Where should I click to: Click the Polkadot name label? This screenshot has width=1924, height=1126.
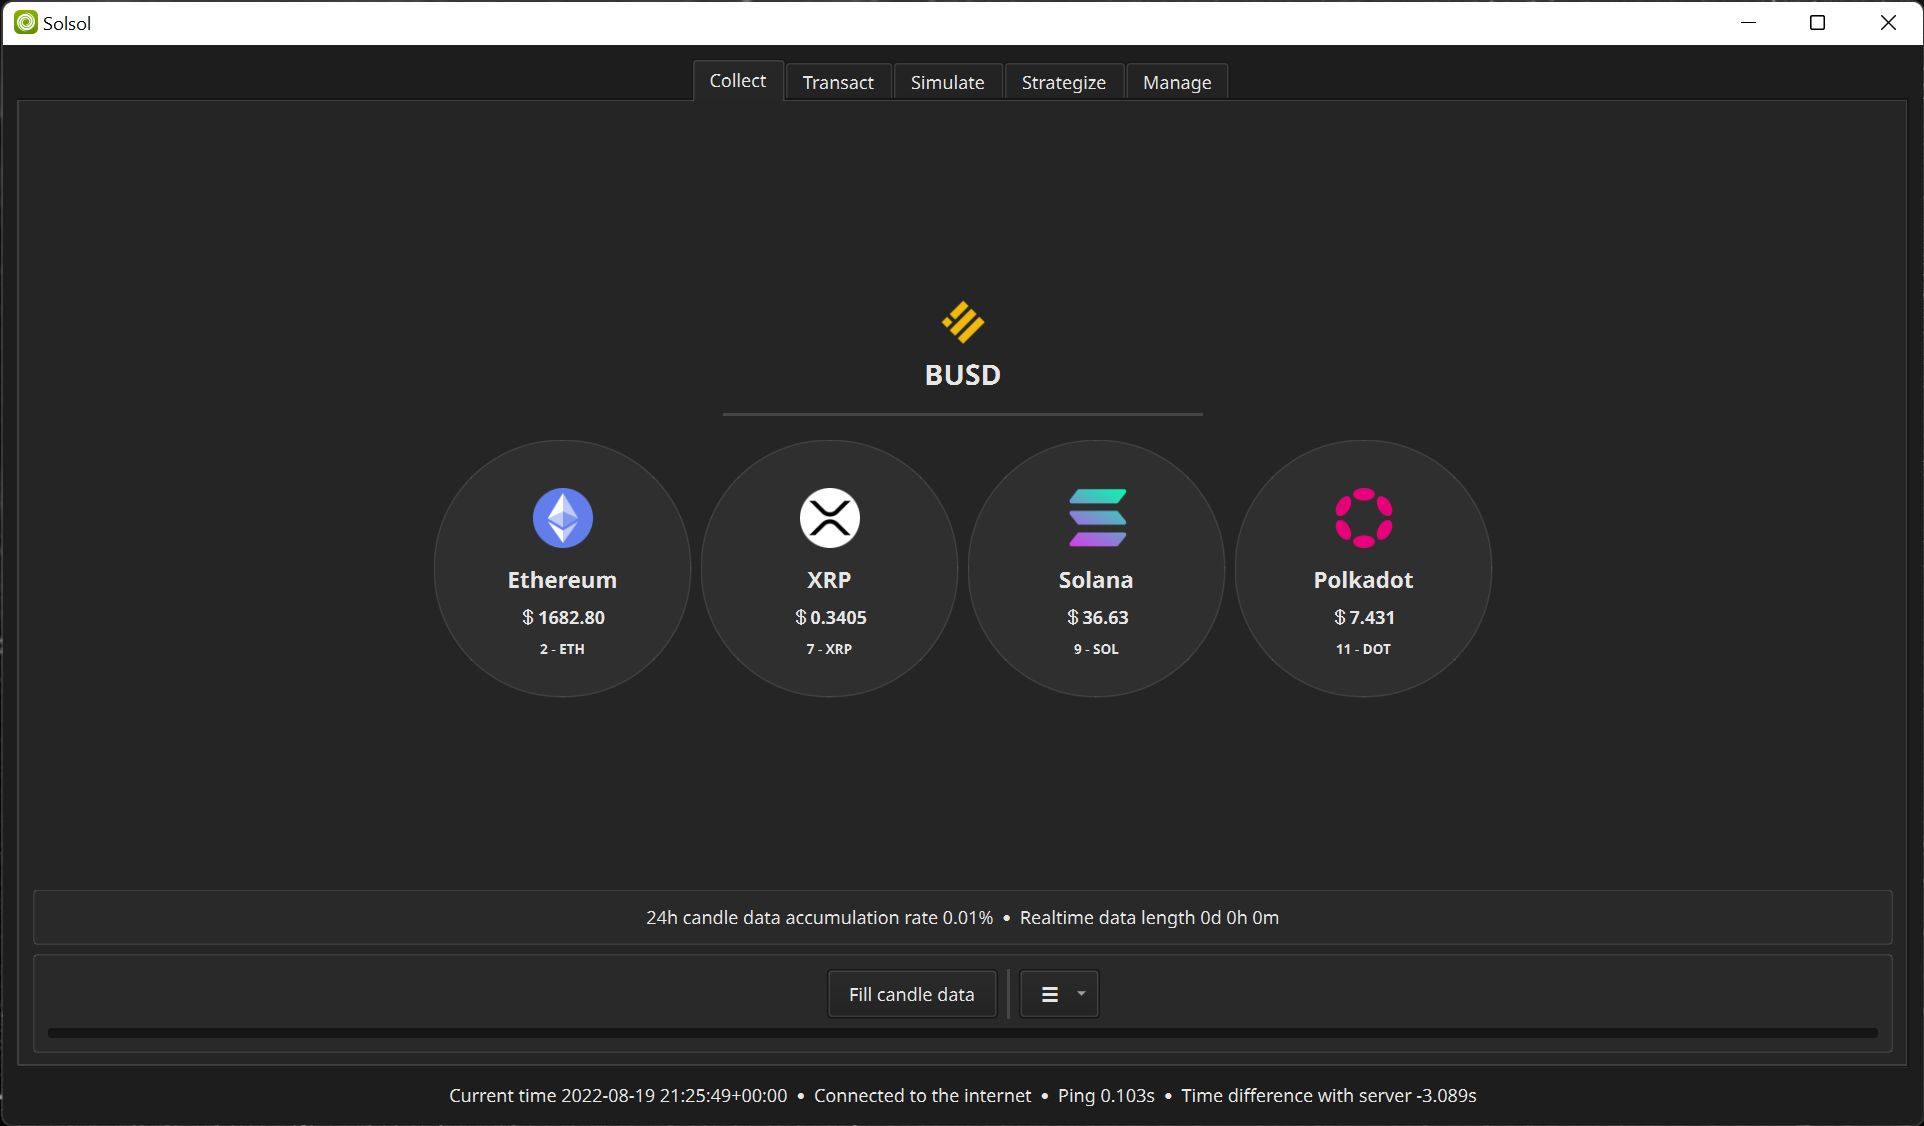tap(1363, 580)
